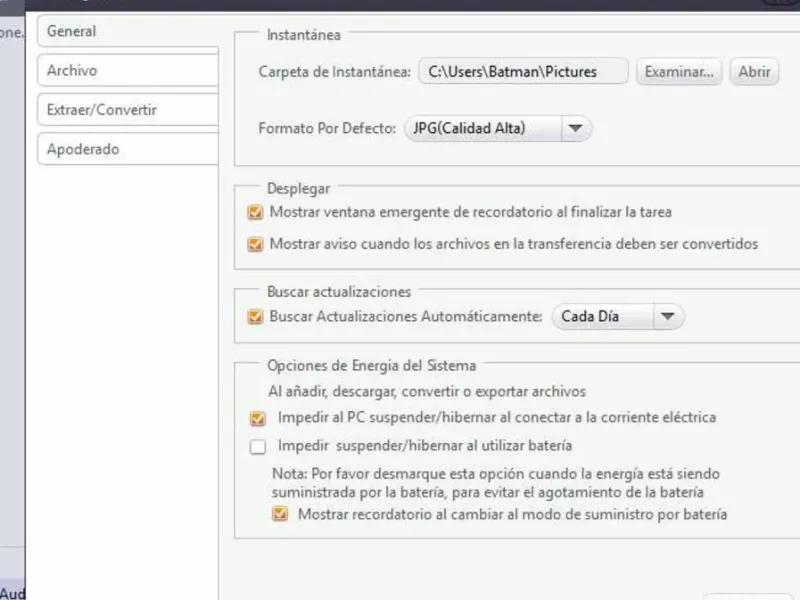Image resolution: width=800 pixels, height=600 pixels.
Task: Click the arrow next to Cada Día
Action: [x=669, y=317]
